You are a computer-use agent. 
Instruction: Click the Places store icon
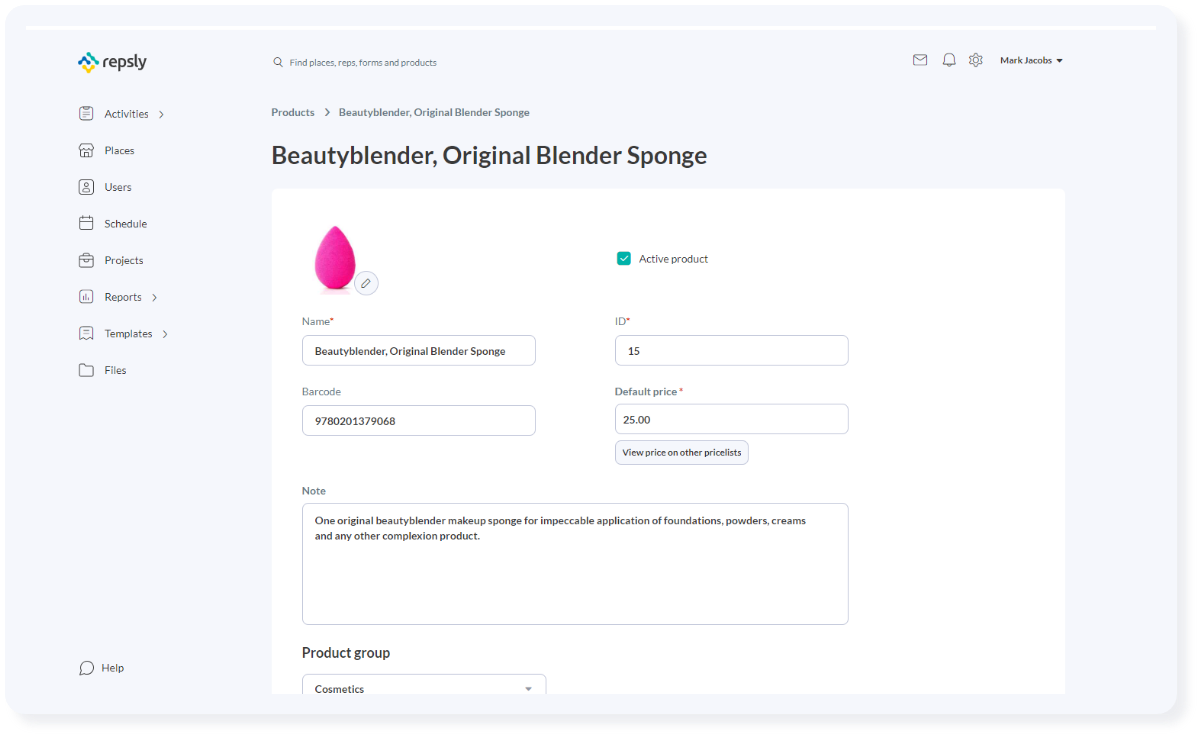pos(86,150)
